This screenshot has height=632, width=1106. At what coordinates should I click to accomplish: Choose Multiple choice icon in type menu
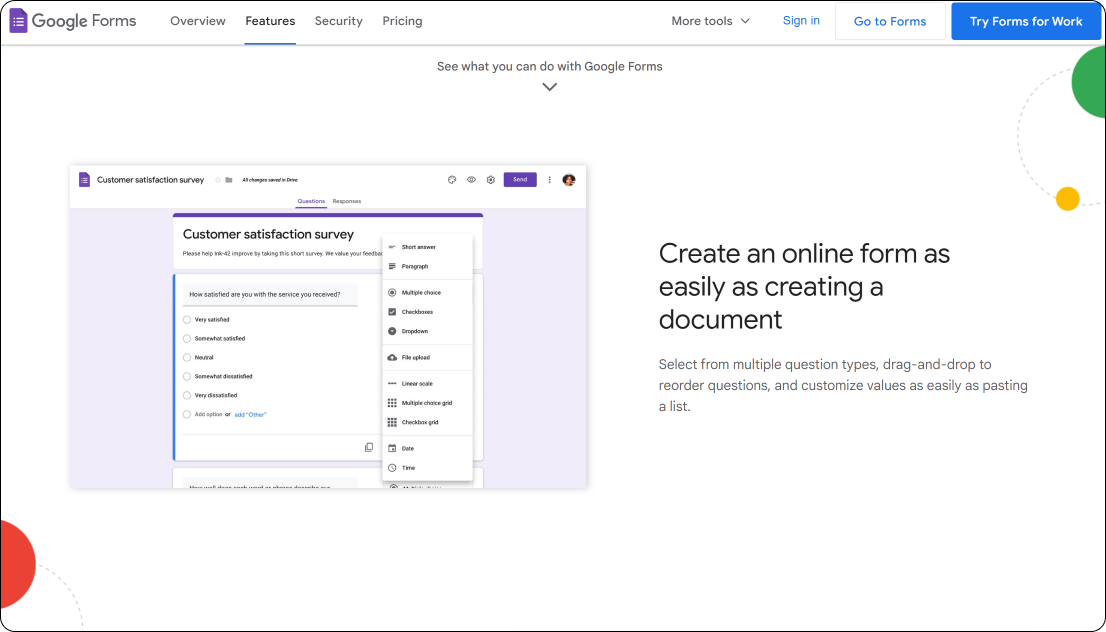click(392, 293)
